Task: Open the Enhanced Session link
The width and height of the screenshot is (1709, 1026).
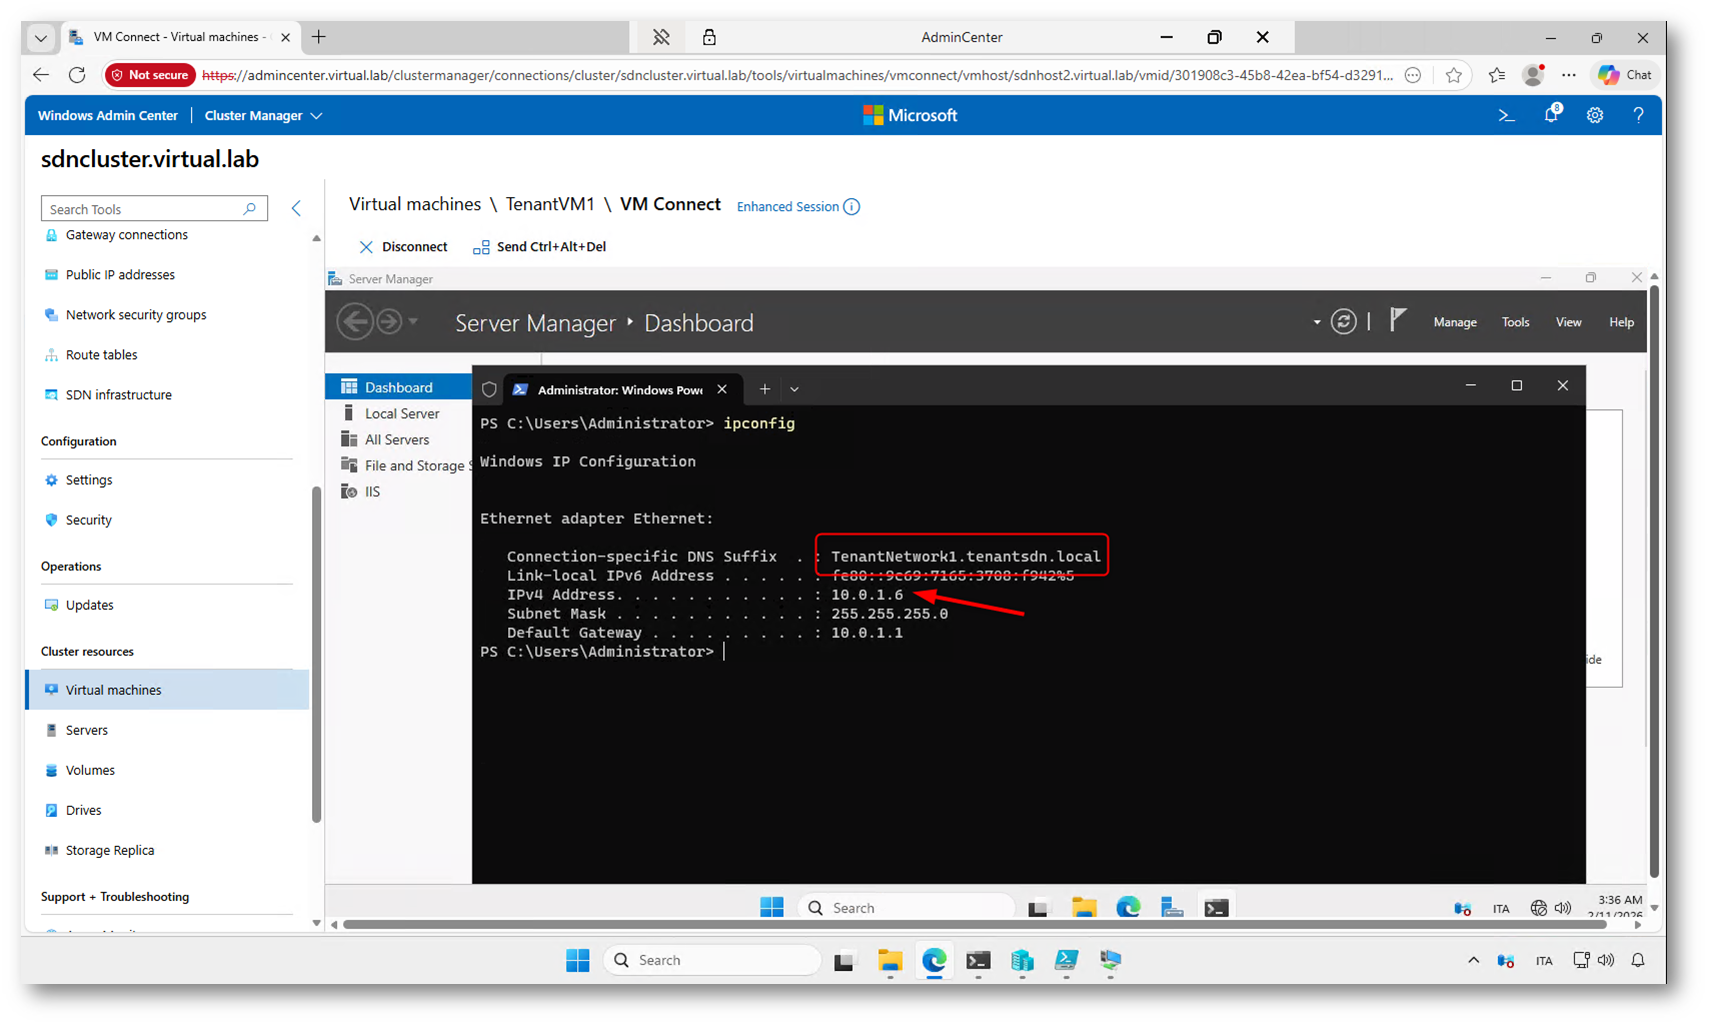Action: coord(787,207)
